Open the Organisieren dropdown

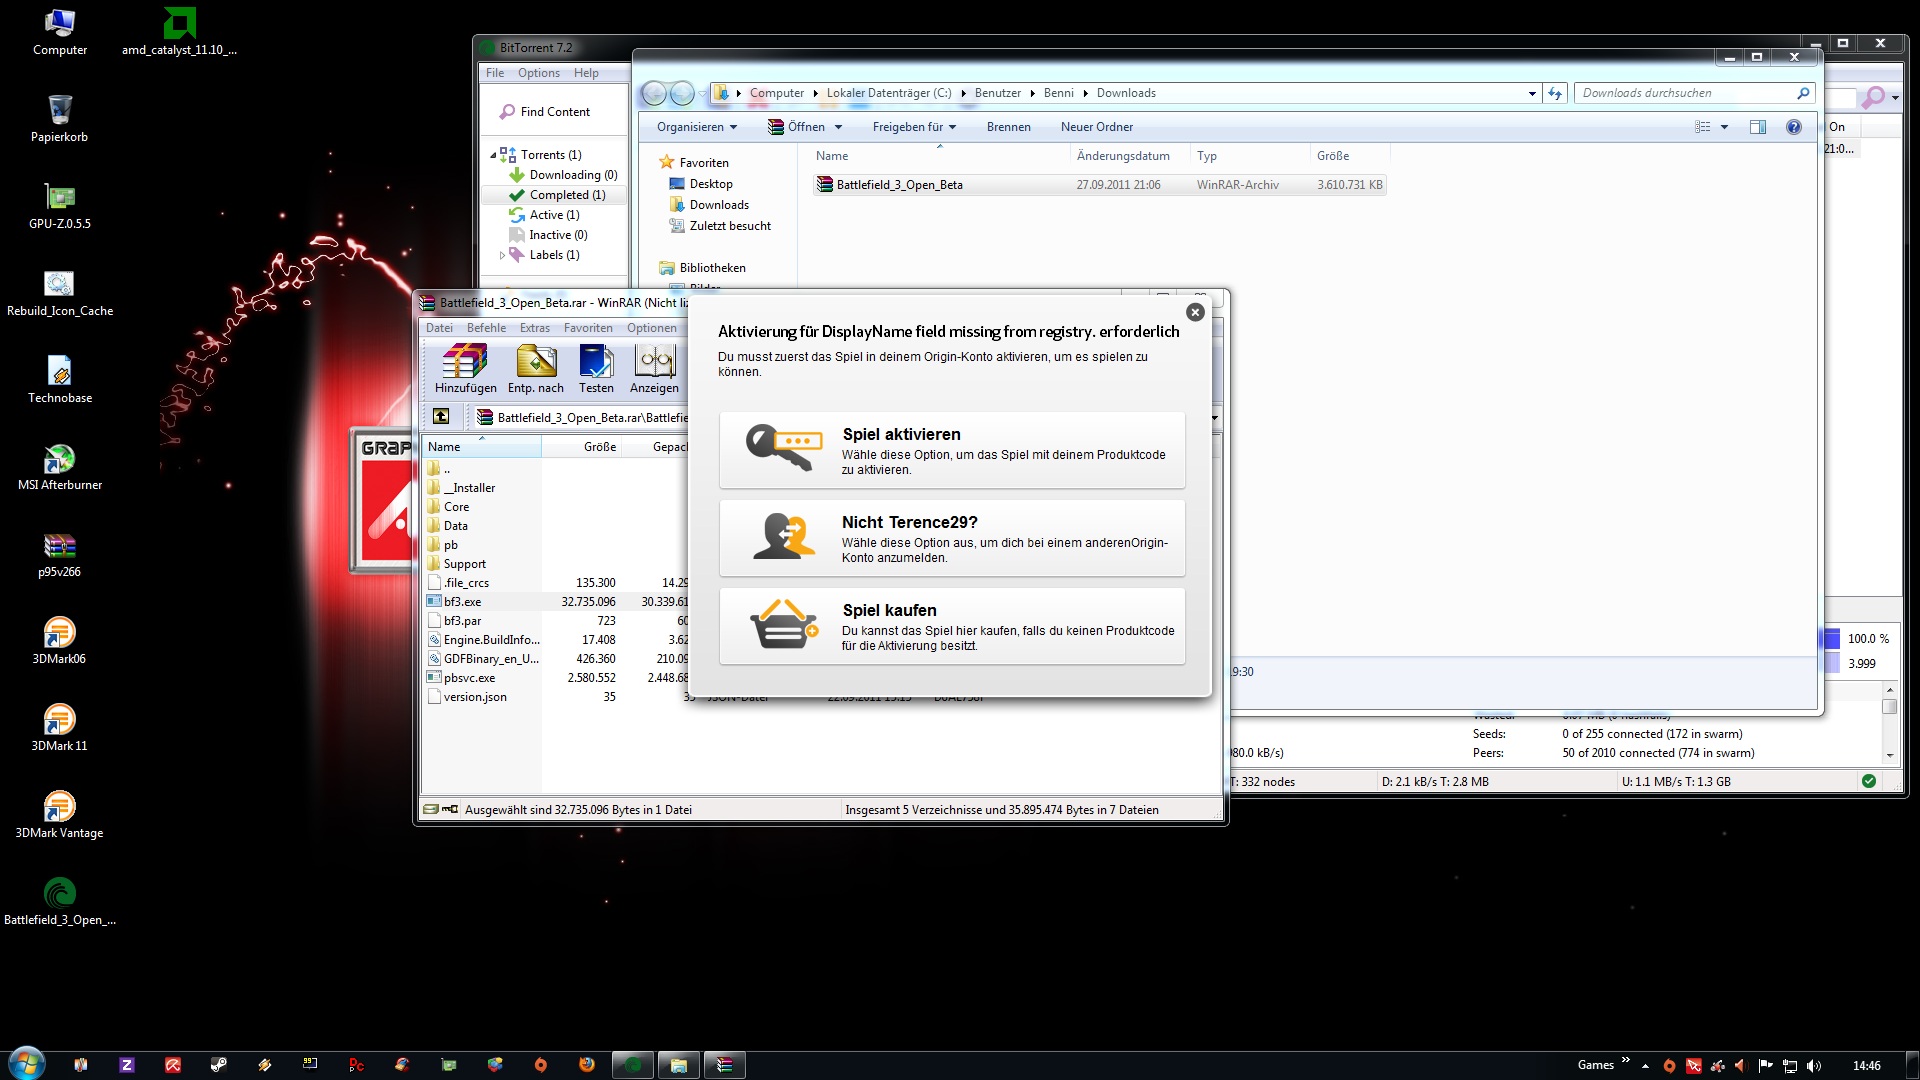(x=696, y=127)
